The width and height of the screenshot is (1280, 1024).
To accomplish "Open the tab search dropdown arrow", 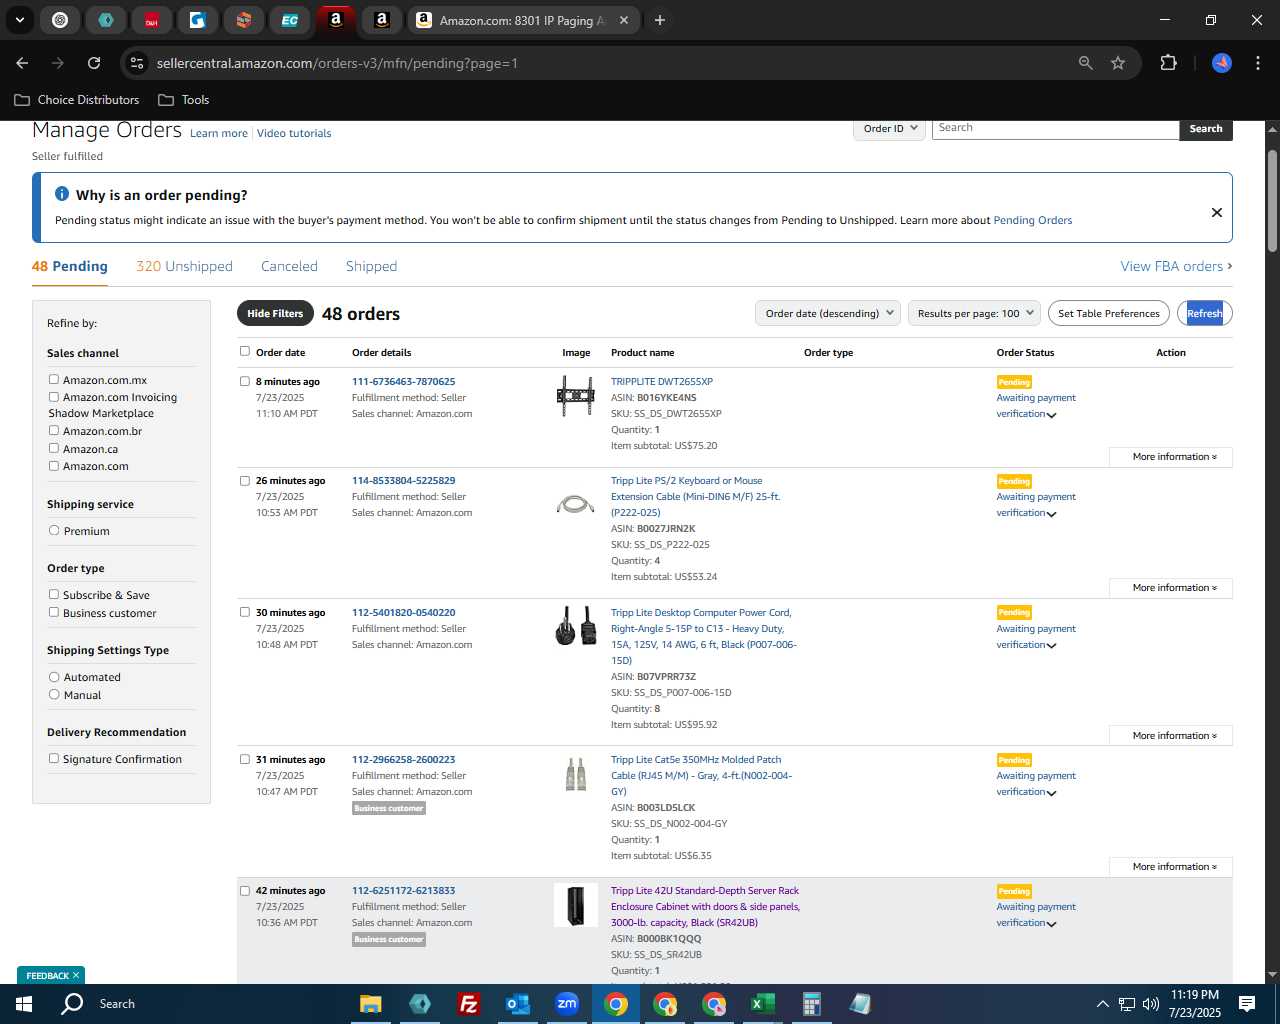I will pos(20,20).
